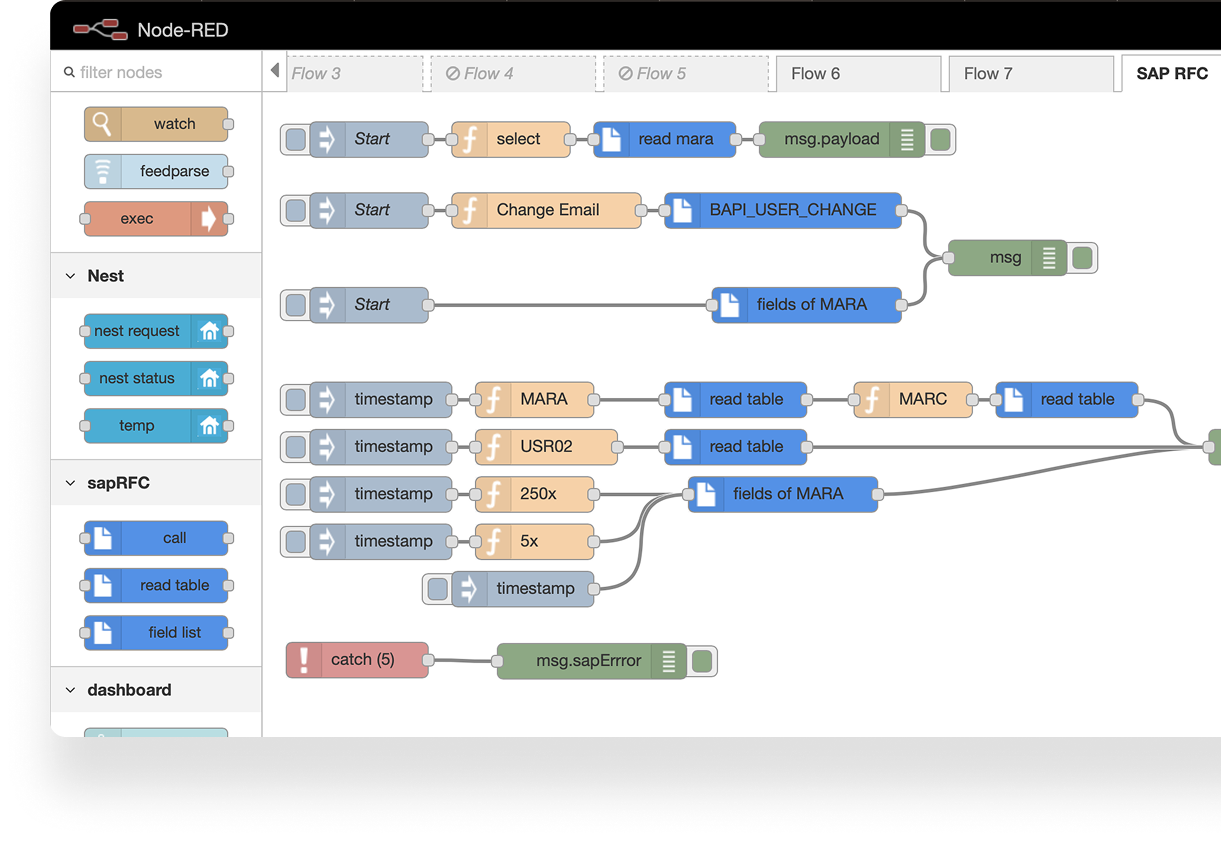Trigger the Start inject before select
The width and height of the screenshot is (1221, 841).
point(295,139)
